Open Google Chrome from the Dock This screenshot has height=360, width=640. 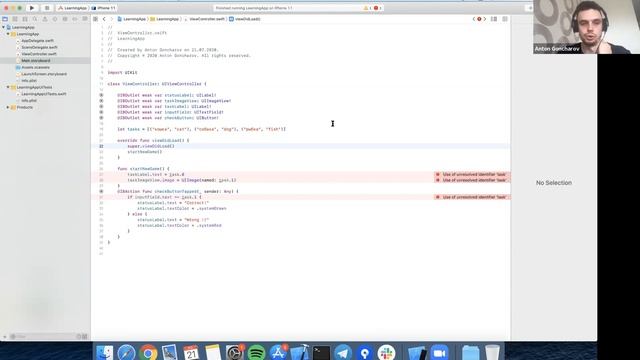pyautogui.click(x=148, y=353)
